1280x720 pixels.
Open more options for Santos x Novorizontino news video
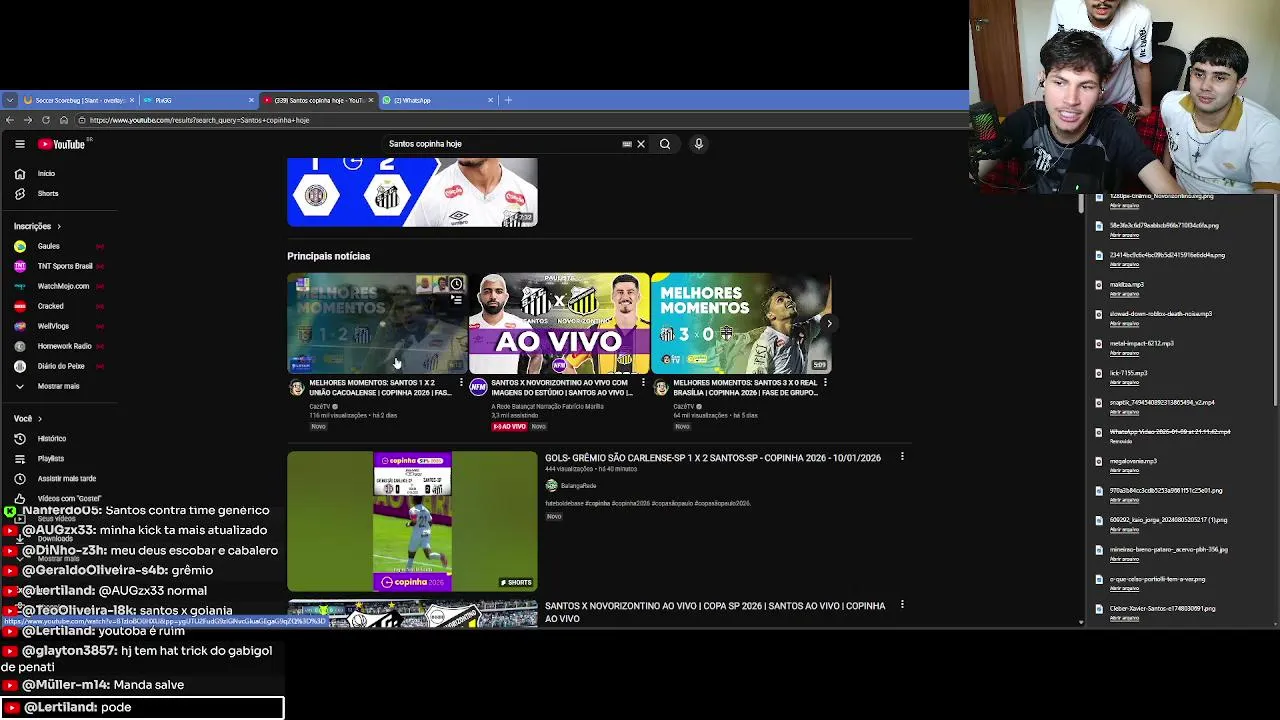pos(643,383)
